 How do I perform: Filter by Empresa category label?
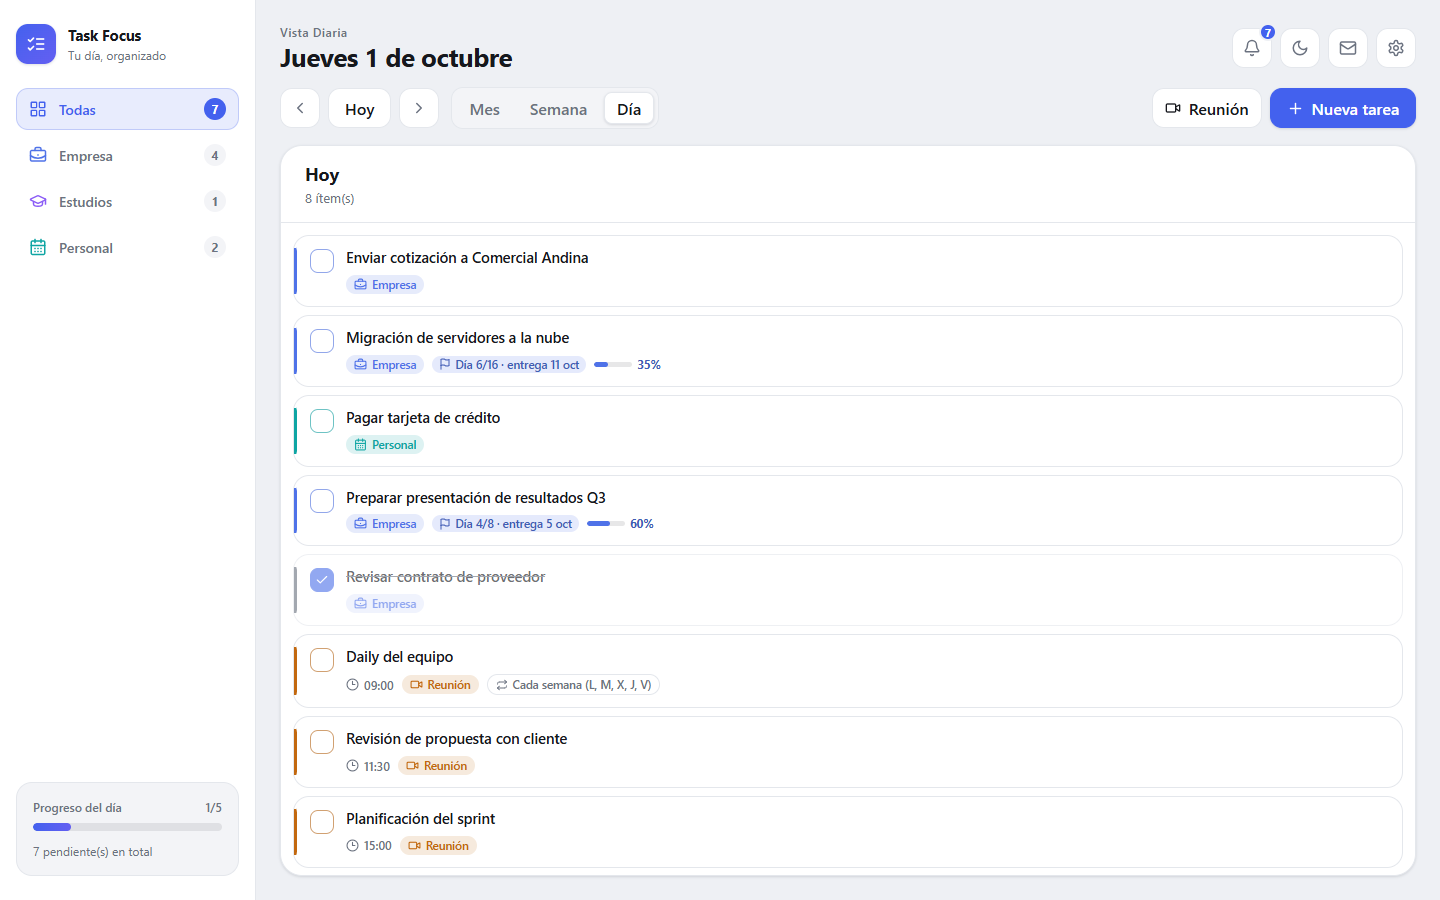coord(86,156)
